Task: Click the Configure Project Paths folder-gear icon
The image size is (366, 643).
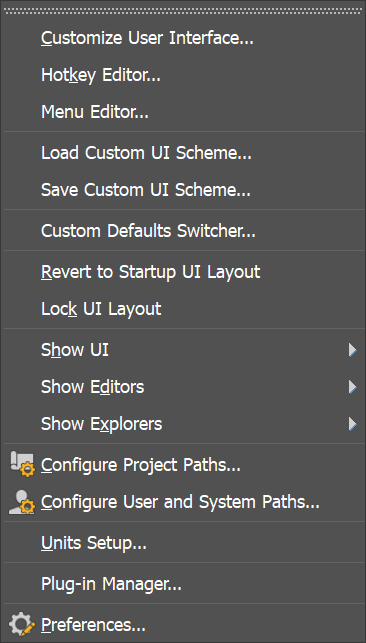Action: 22,464
